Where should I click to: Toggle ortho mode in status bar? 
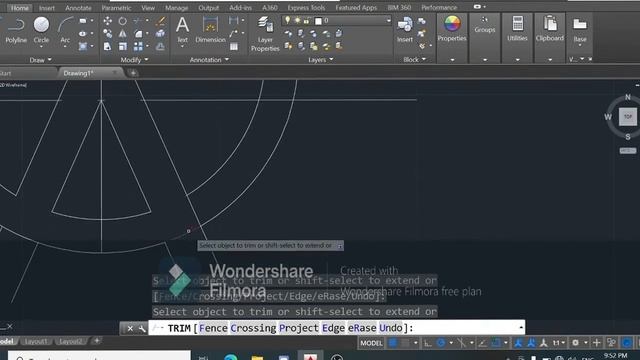point(427,343)
